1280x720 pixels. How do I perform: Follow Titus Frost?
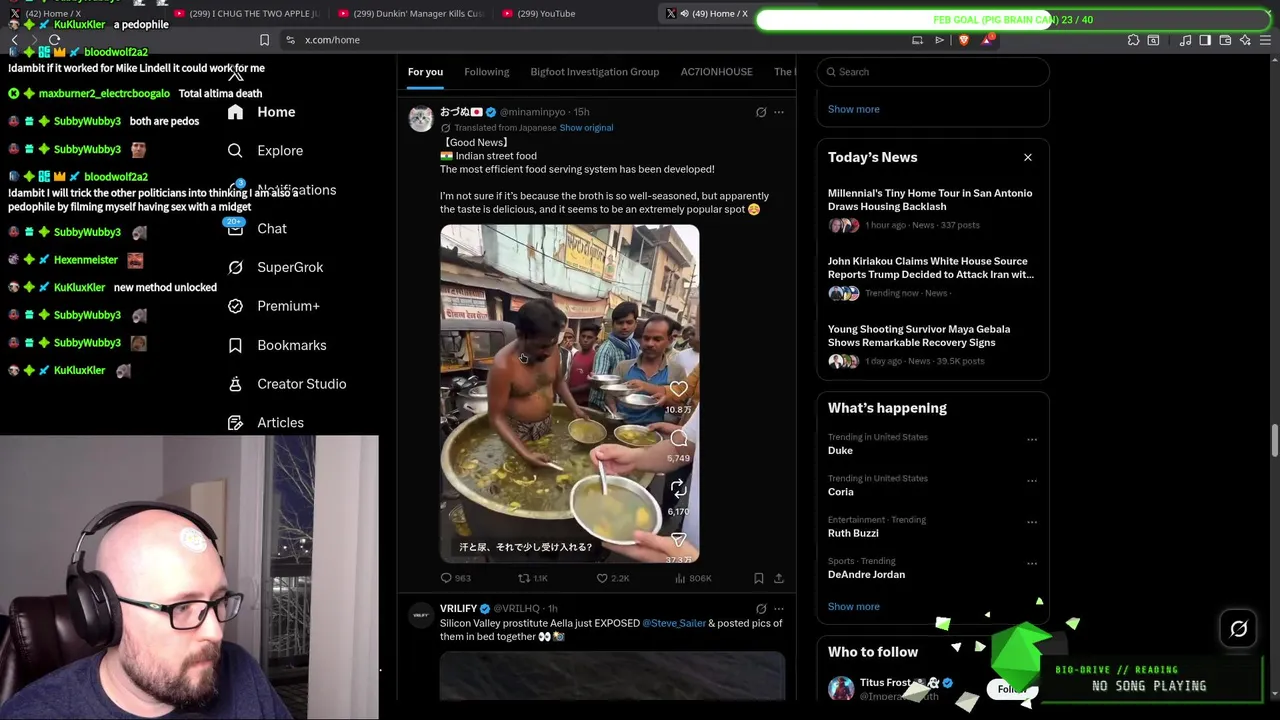pos(1012,689)
